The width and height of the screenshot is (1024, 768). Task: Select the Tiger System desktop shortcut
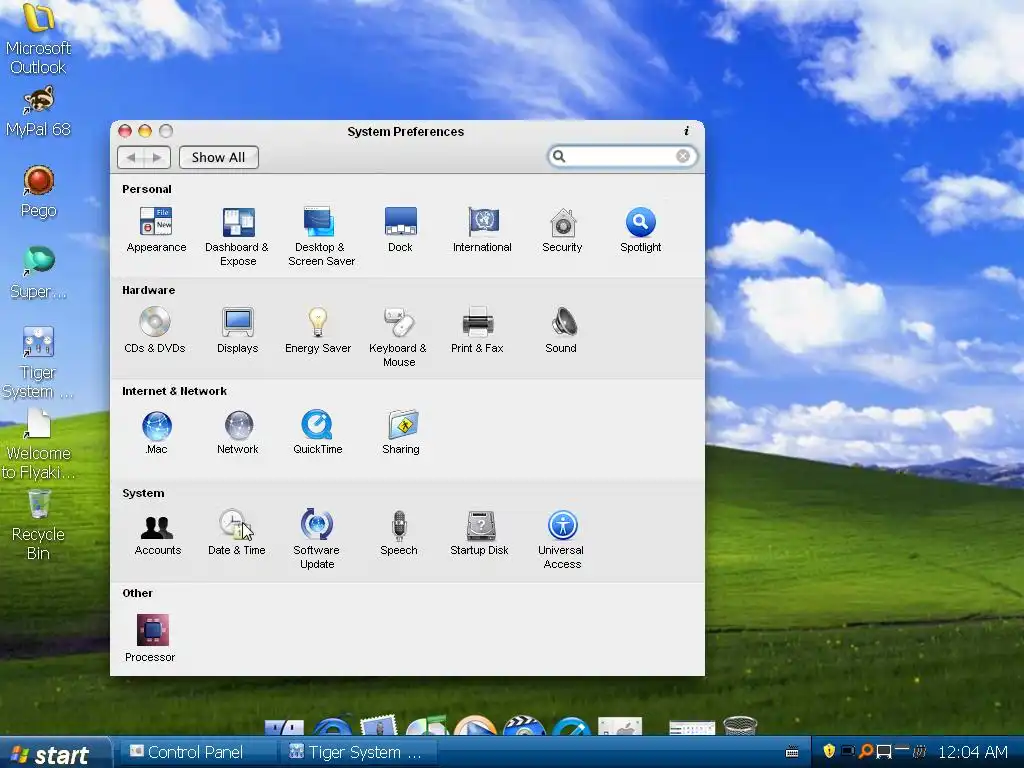tap(37, 362)
